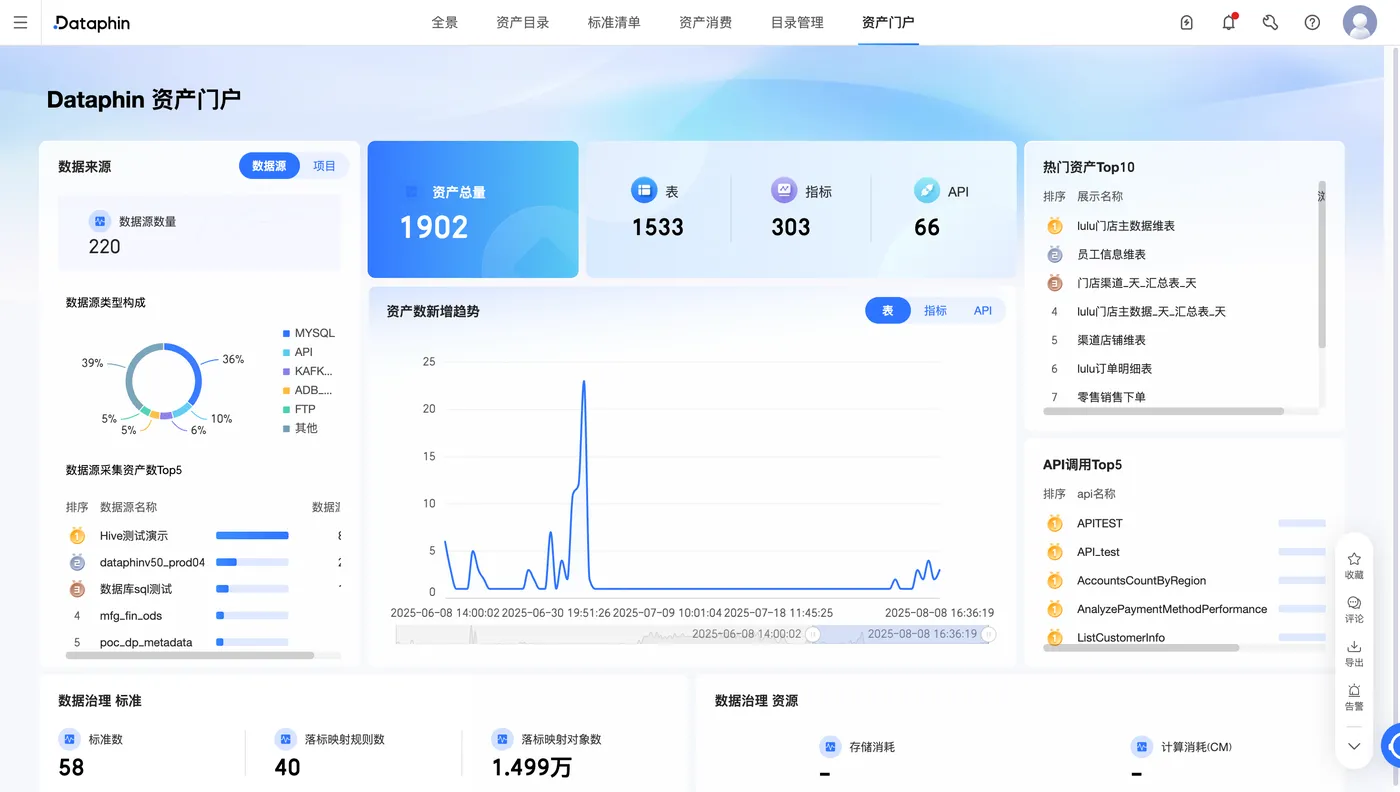This screenshot has width=1400, height=792.
Task: Go to the 资产消费 tab
Action: tap(705, 22)
